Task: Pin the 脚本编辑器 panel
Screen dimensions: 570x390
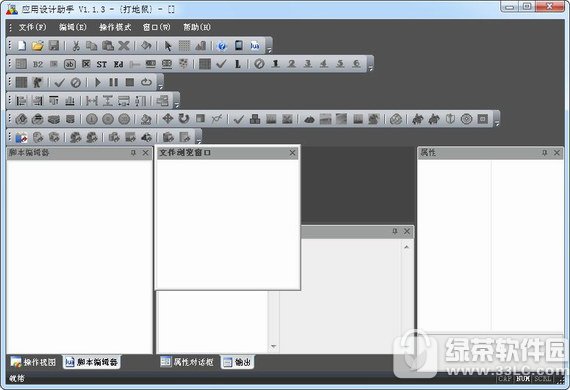Action: [x=133, y=153]
